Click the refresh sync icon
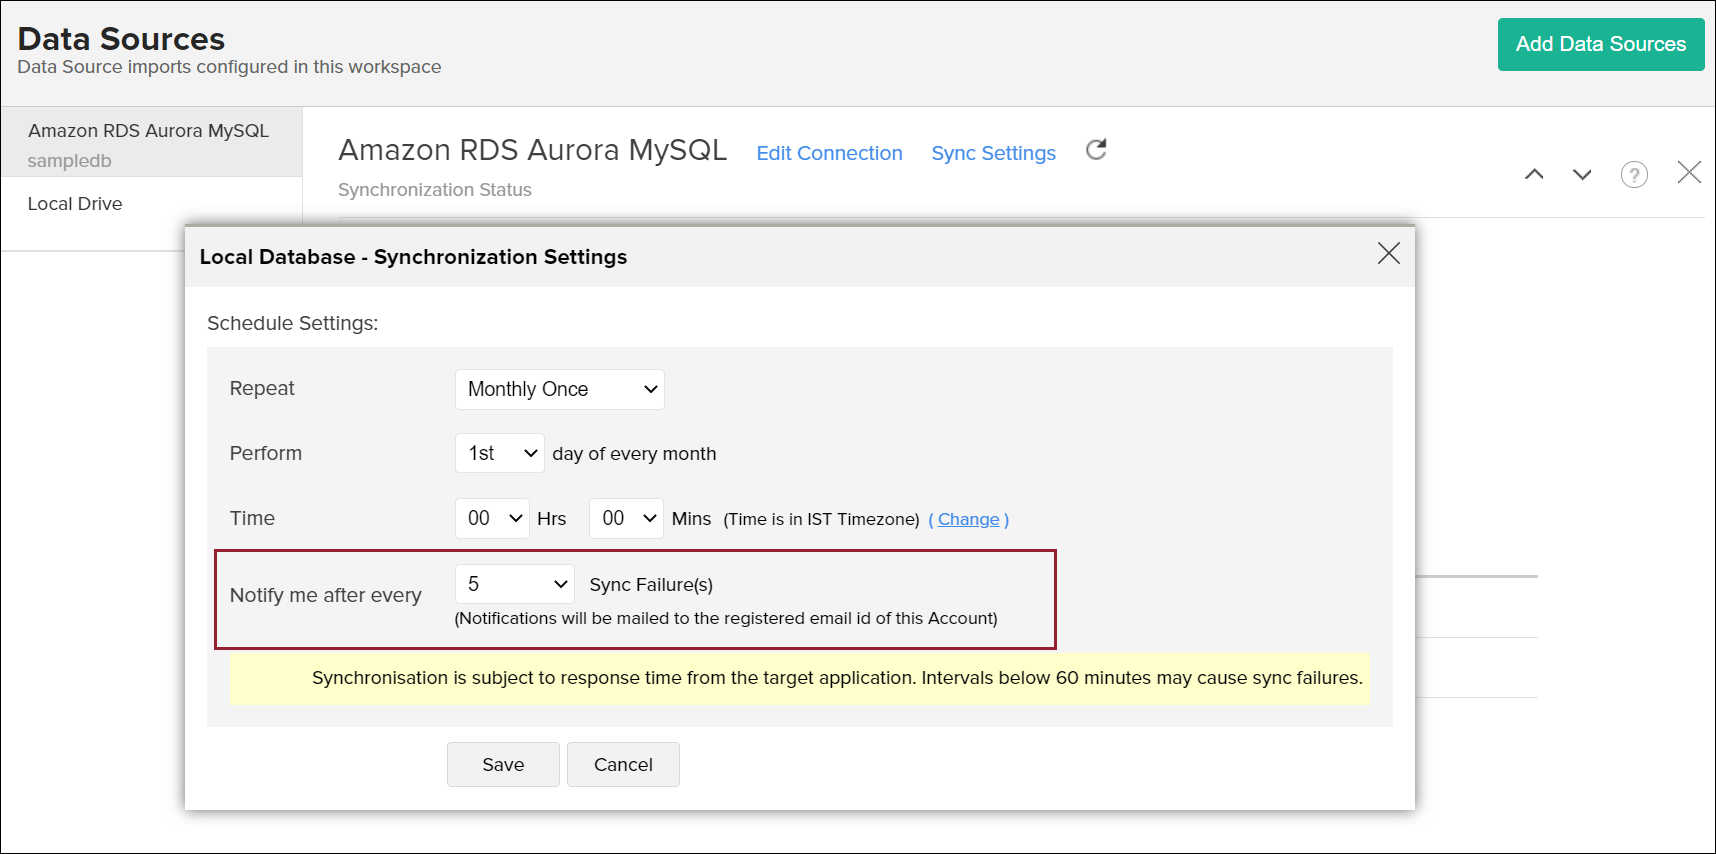Screen dimensions: 1716x854 (1096, 150)
